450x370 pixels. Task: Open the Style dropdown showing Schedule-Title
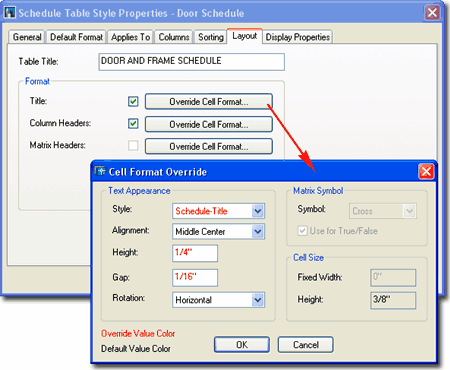[218, 211]
